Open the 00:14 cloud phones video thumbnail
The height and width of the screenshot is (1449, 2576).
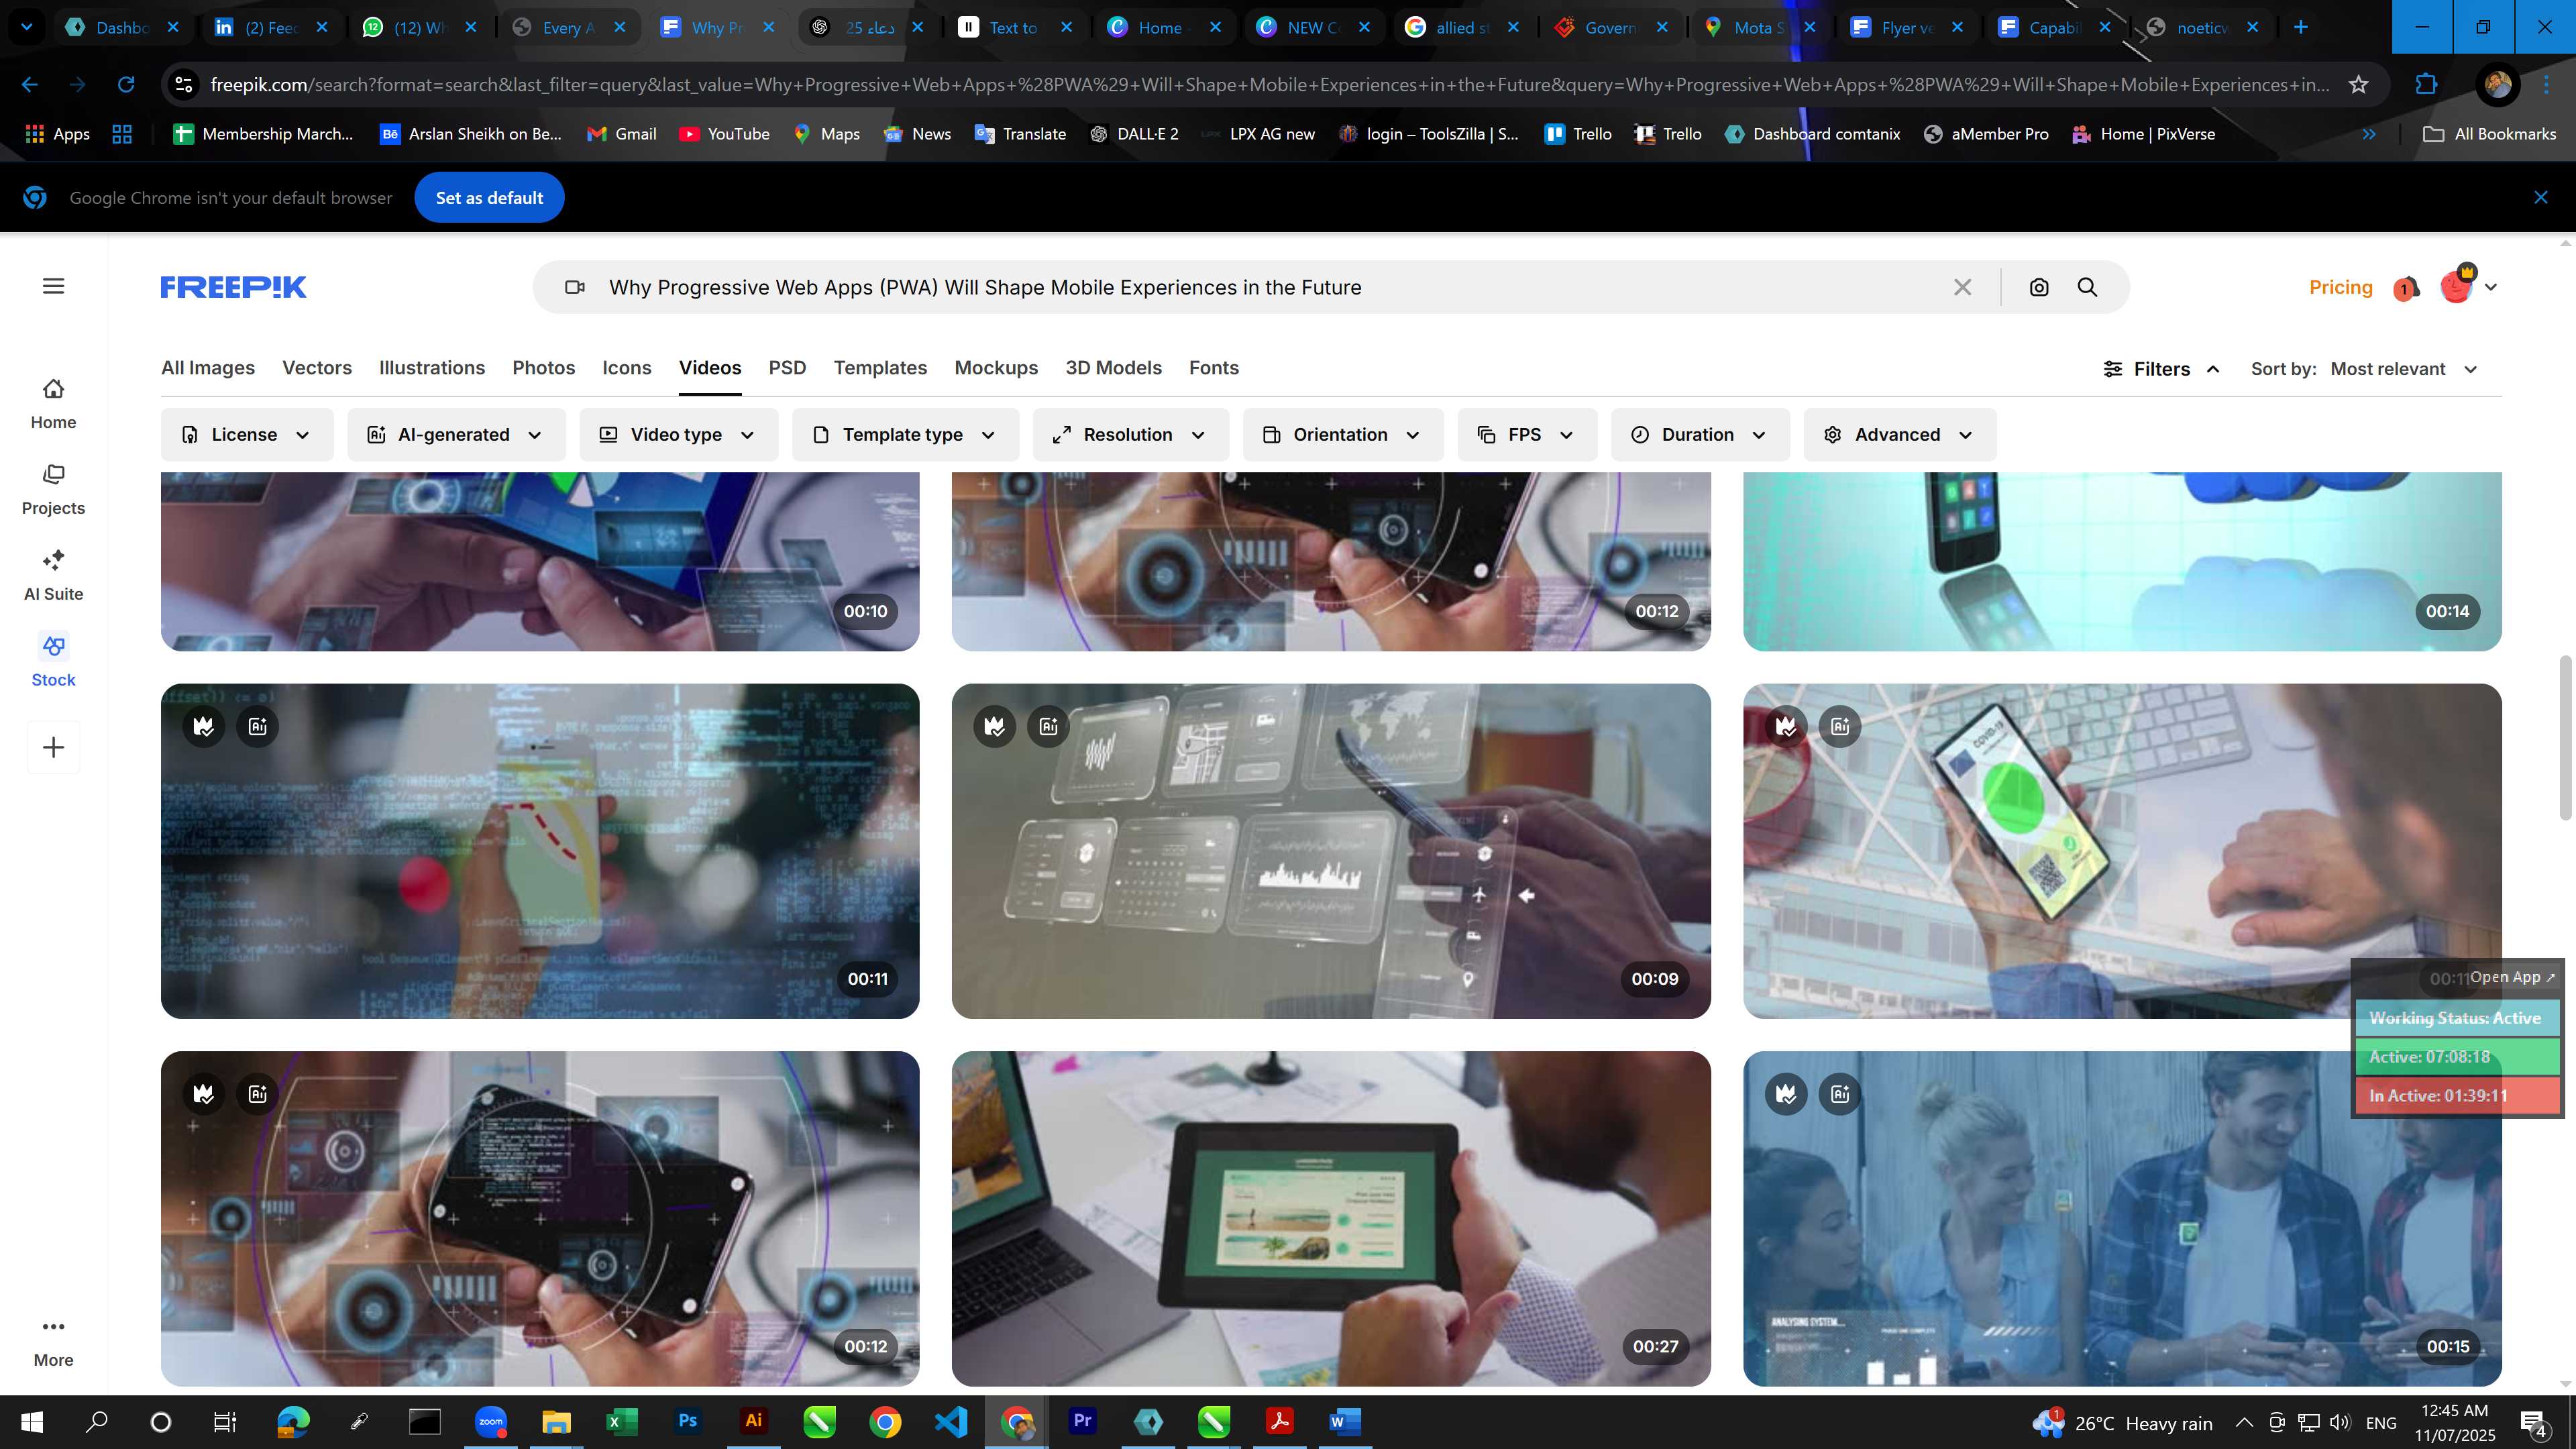coord(2122,562)
